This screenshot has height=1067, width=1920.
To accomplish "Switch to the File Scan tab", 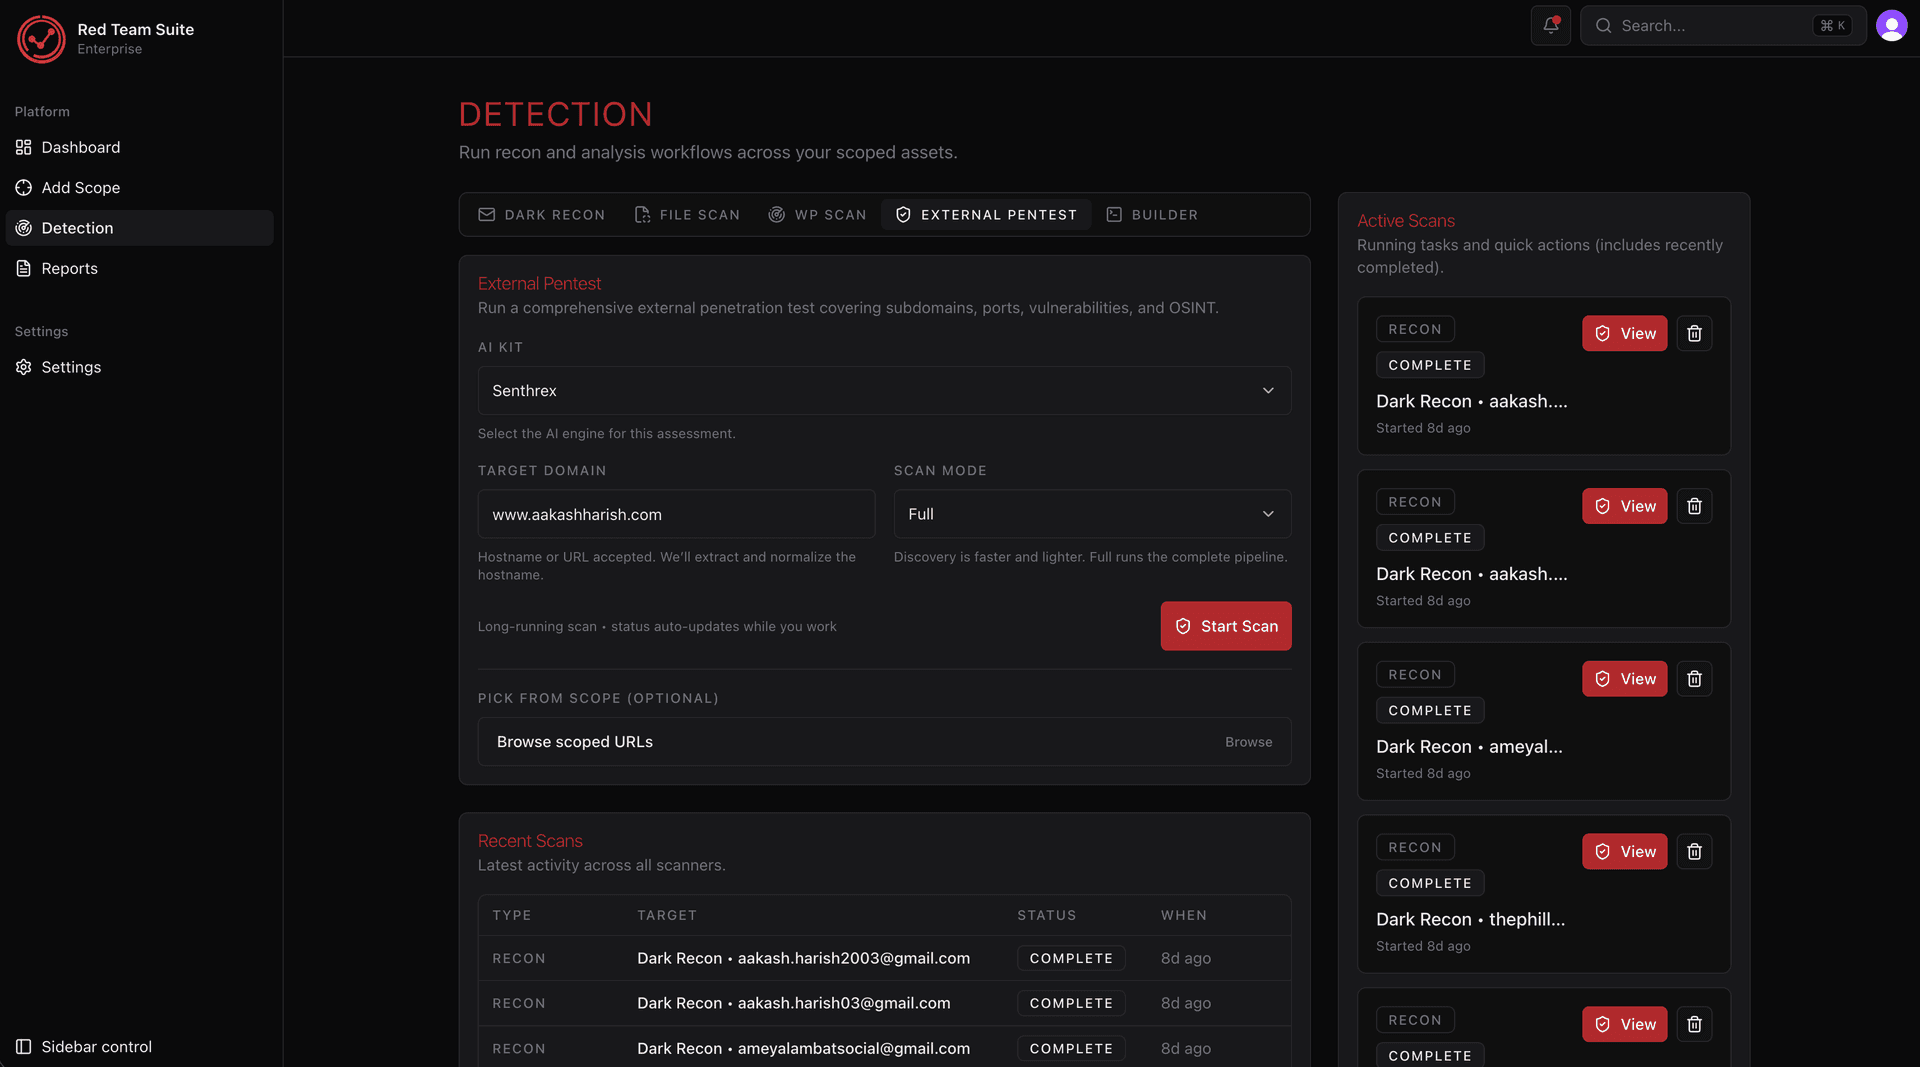I will (687, 214).
